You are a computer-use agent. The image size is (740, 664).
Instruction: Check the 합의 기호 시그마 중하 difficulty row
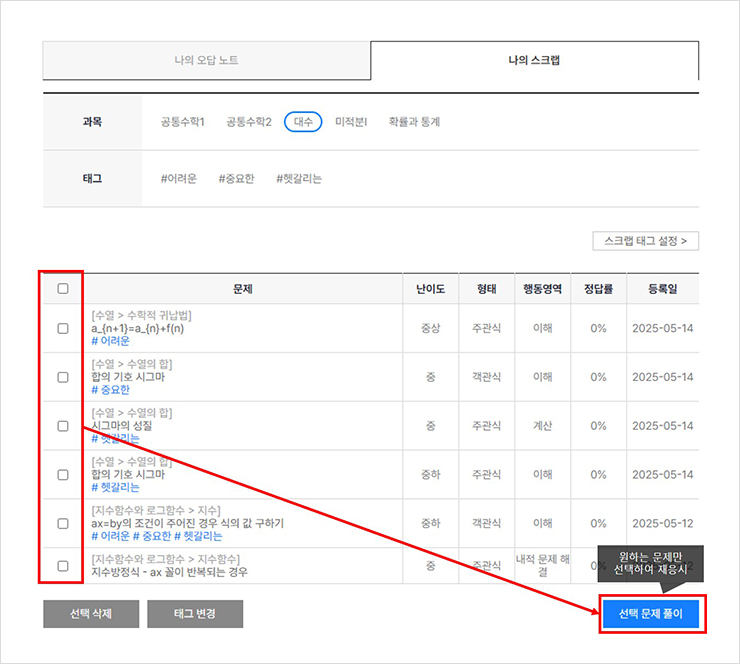tap(63, 475)
